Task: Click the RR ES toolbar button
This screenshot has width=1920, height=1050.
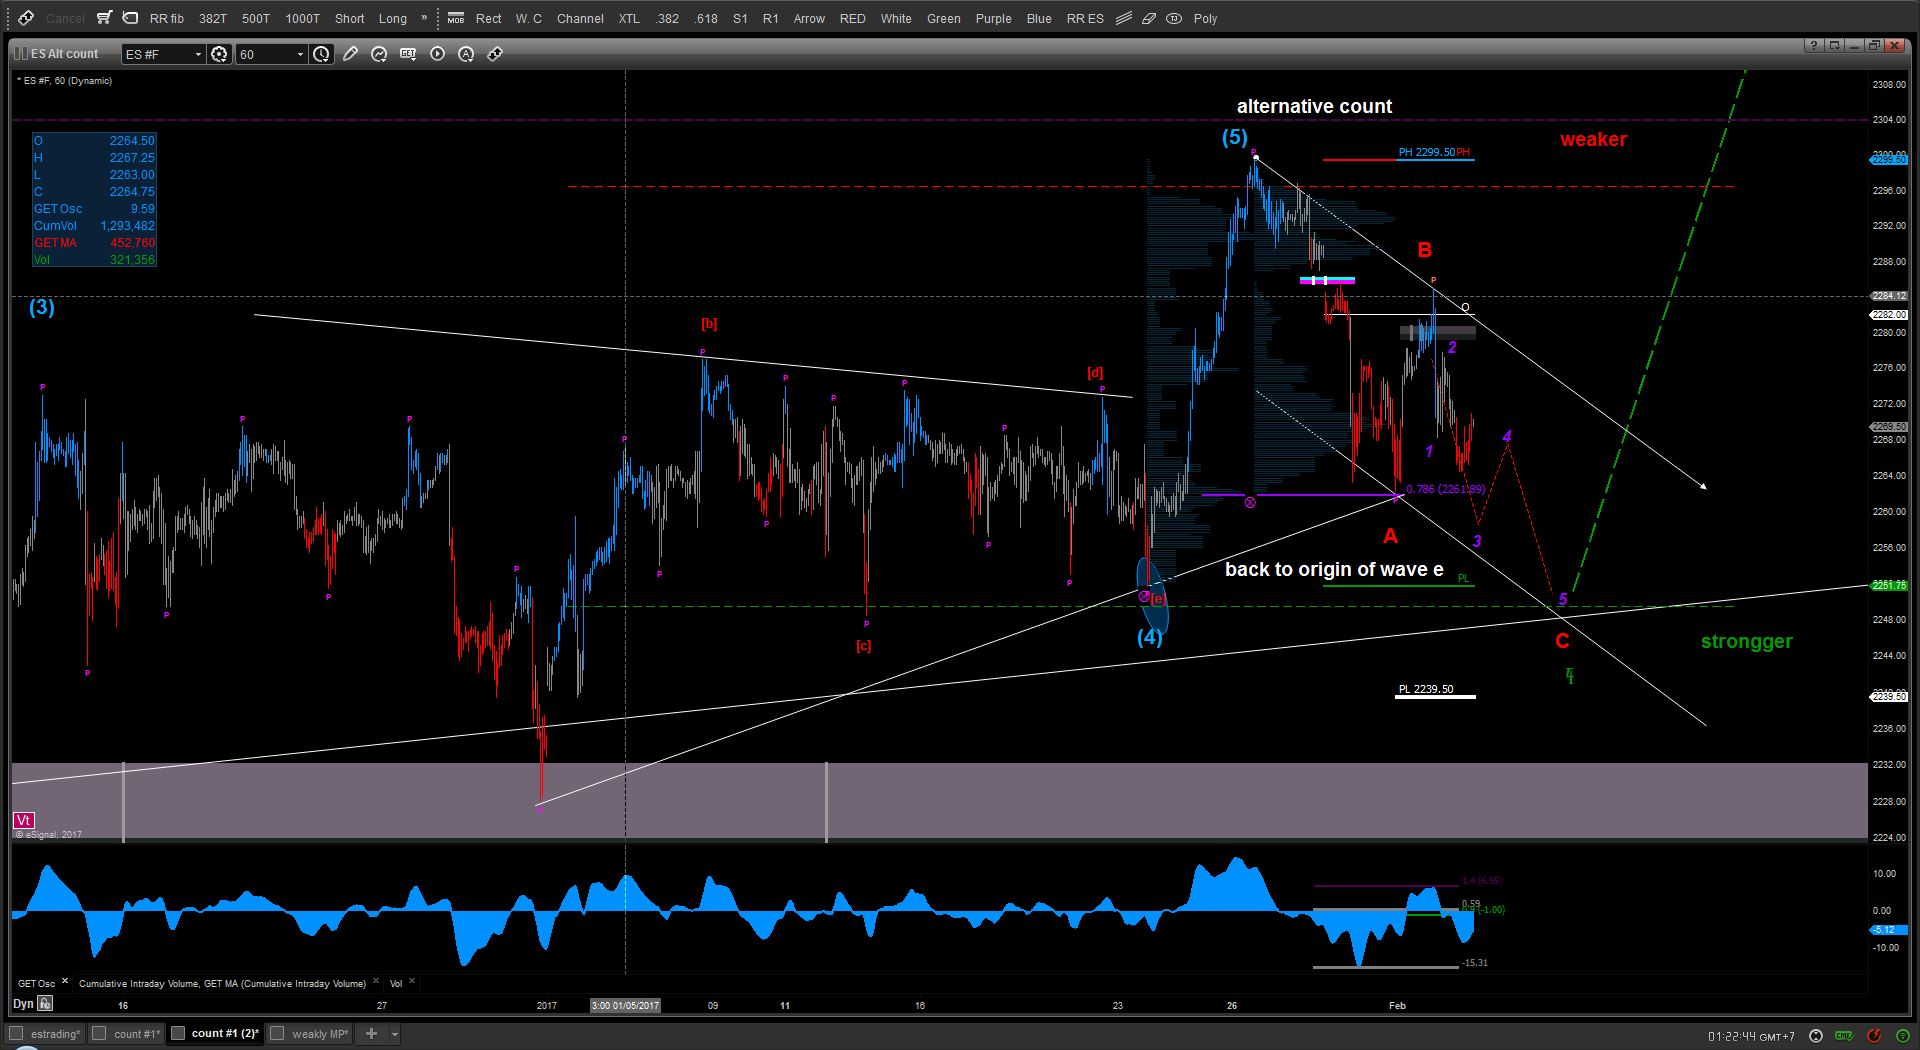Action: [1085, 19]
